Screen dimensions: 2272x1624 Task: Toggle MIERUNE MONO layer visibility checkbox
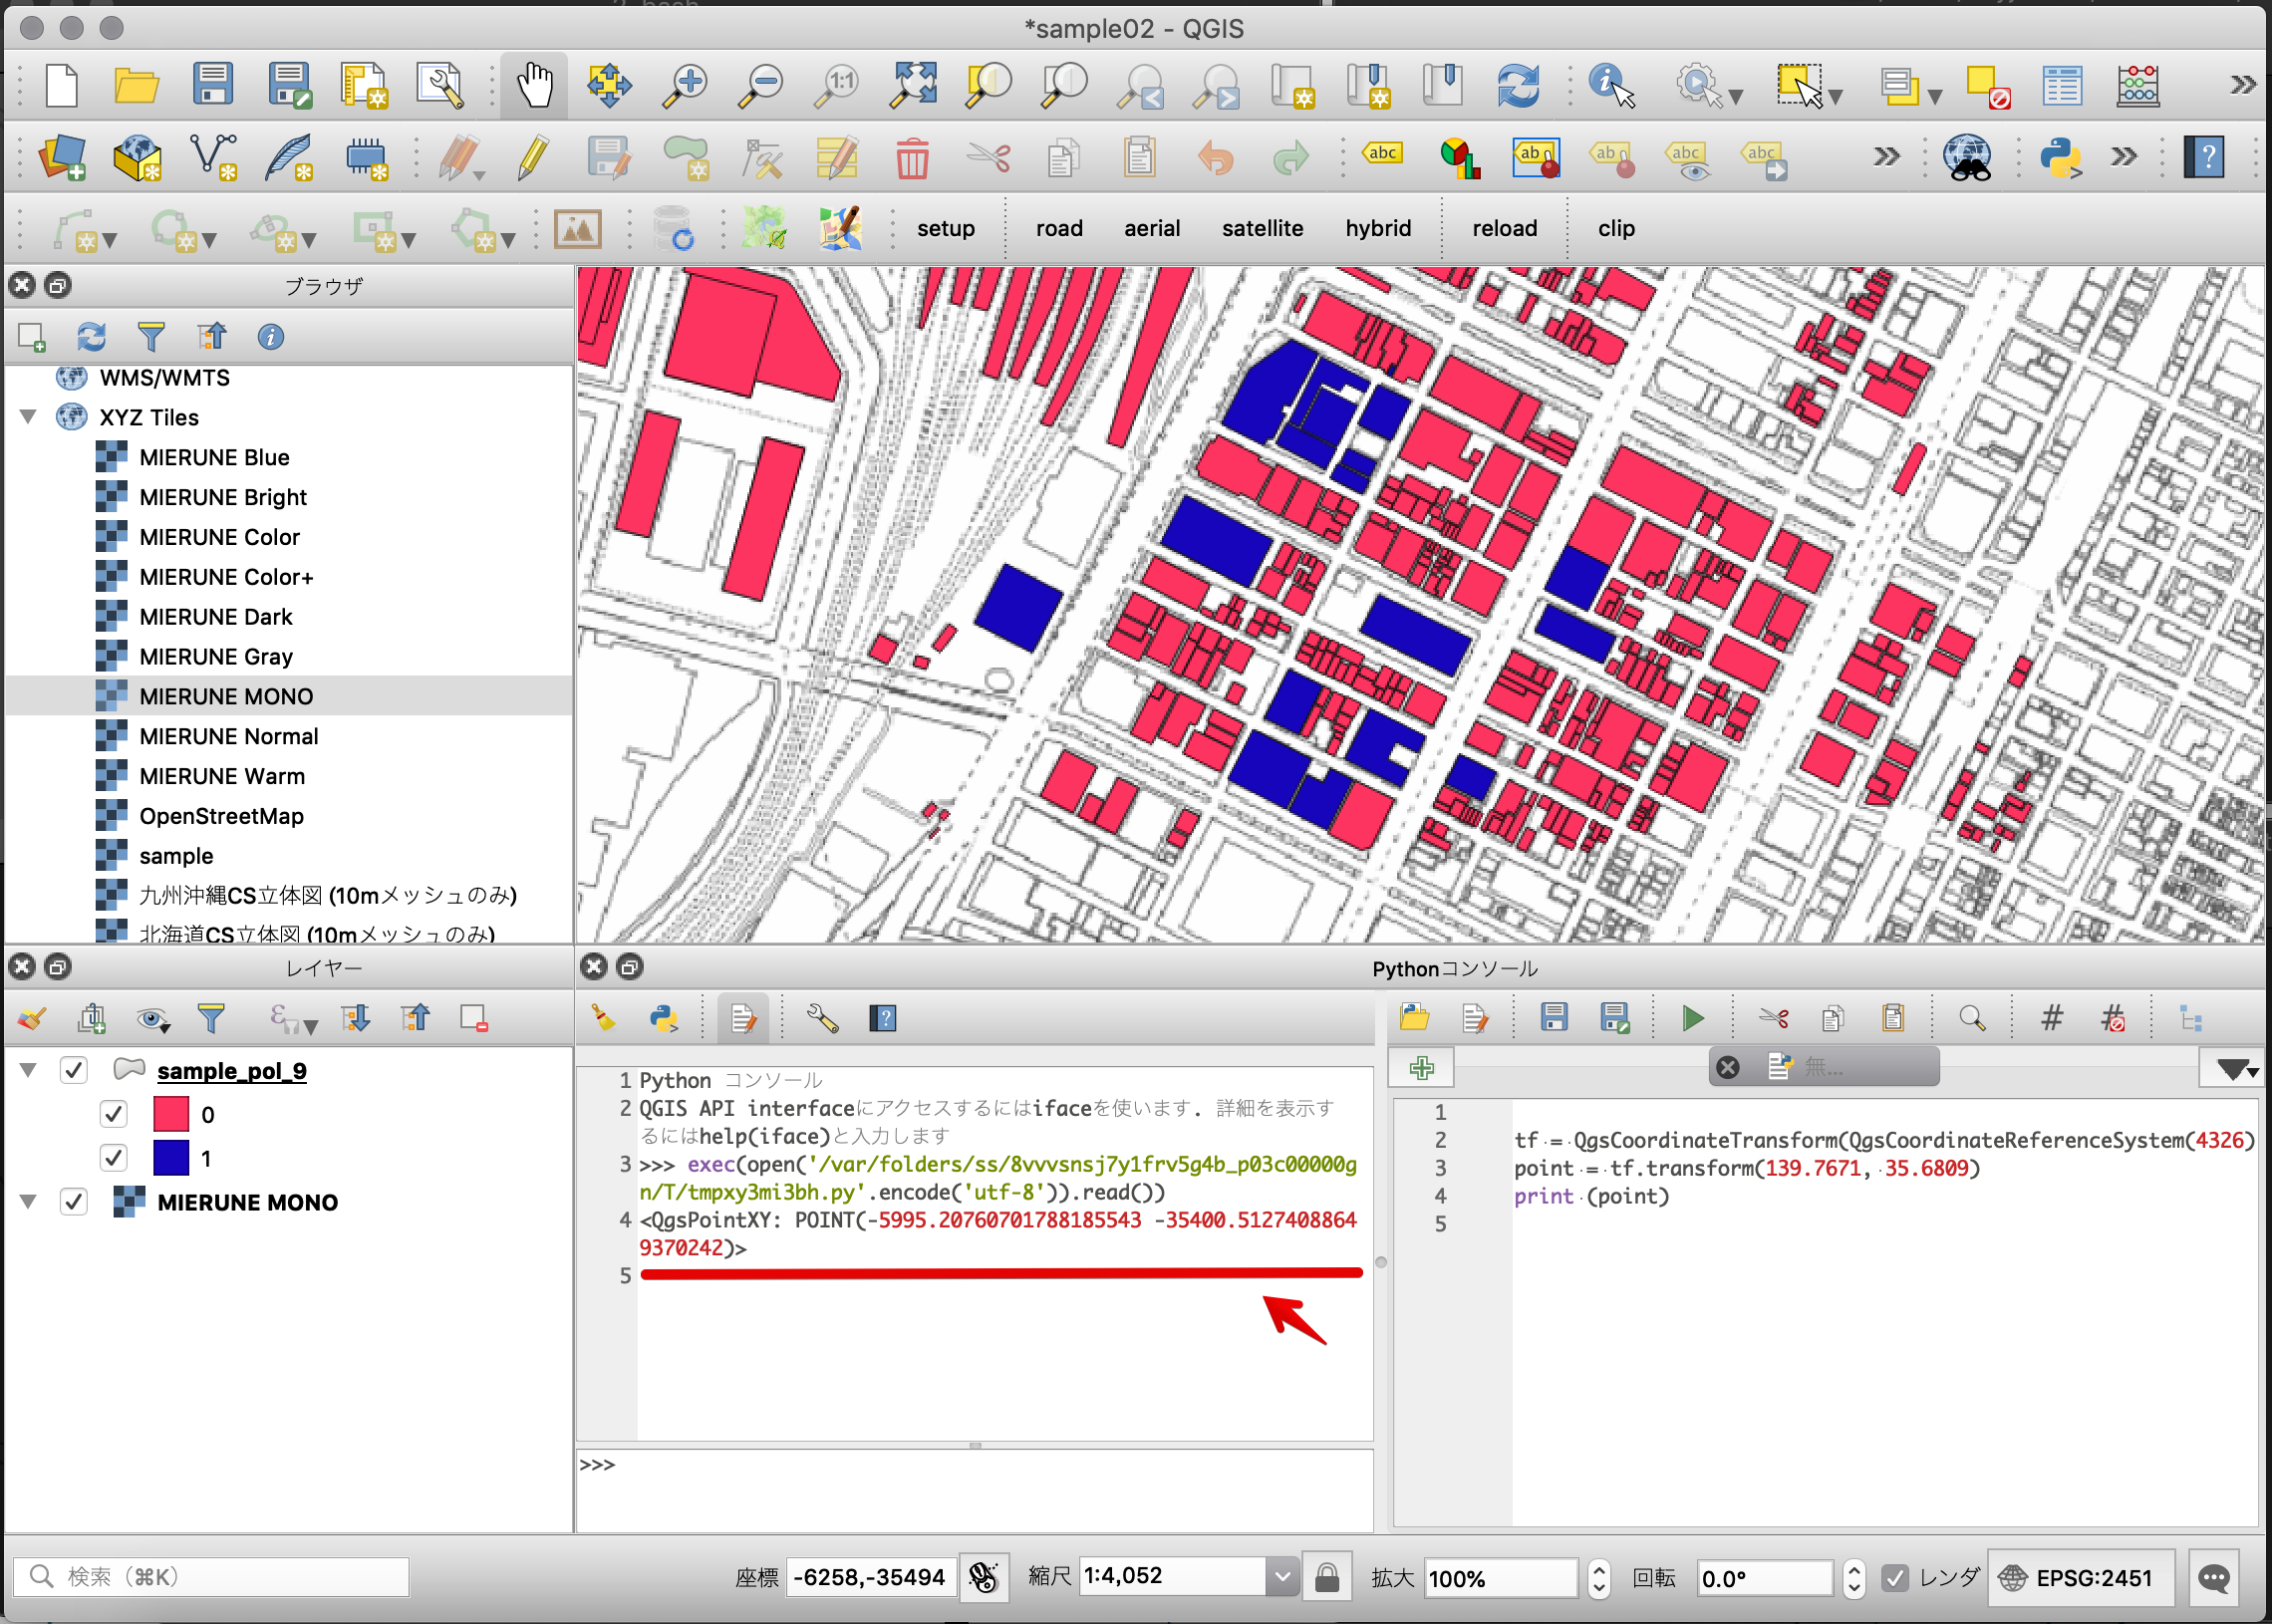pos(73,1202)
